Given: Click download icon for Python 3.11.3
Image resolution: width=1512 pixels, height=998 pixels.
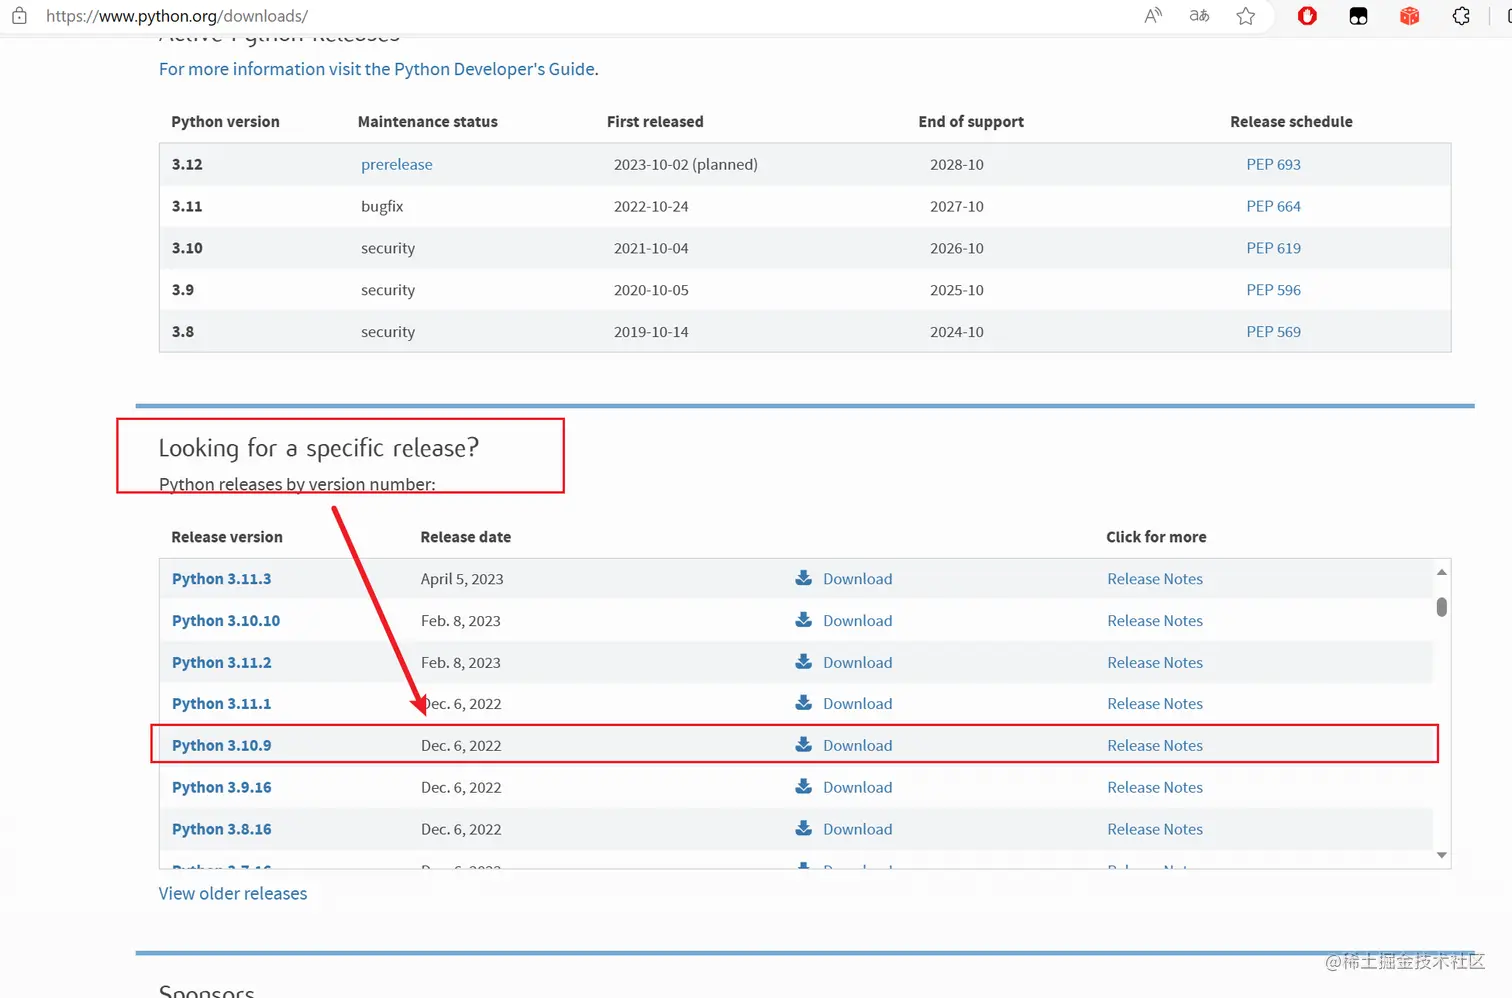Looking at the screenshot, I should pyautogui.click(x=803, y=578).
